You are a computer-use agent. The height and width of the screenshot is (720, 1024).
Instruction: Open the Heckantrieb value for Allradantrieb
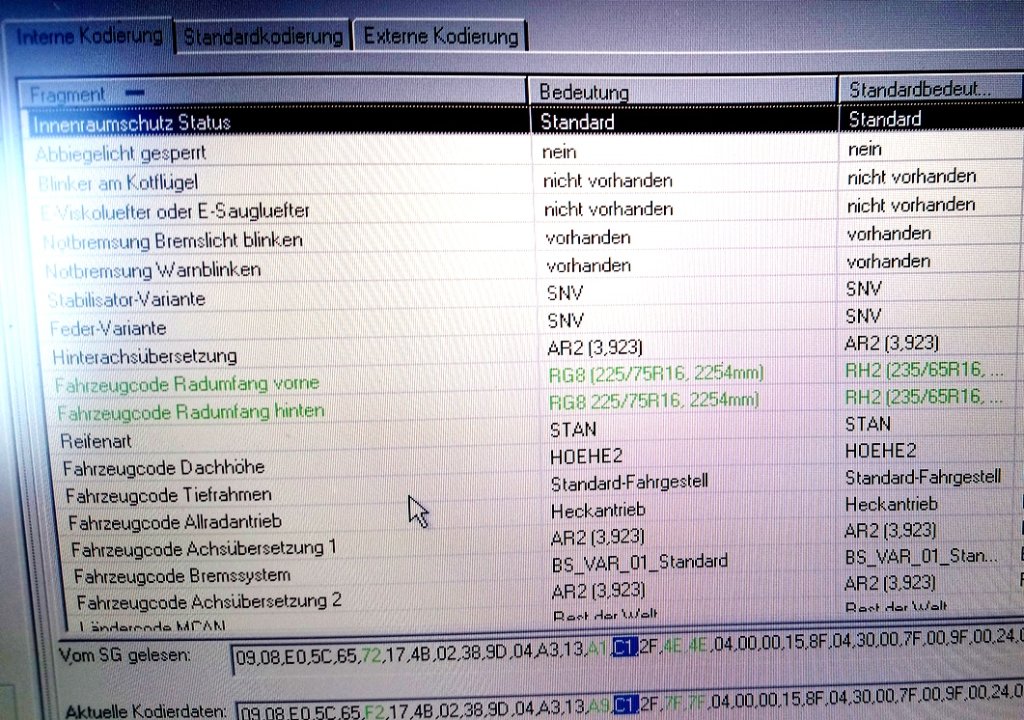coord(598,510)
